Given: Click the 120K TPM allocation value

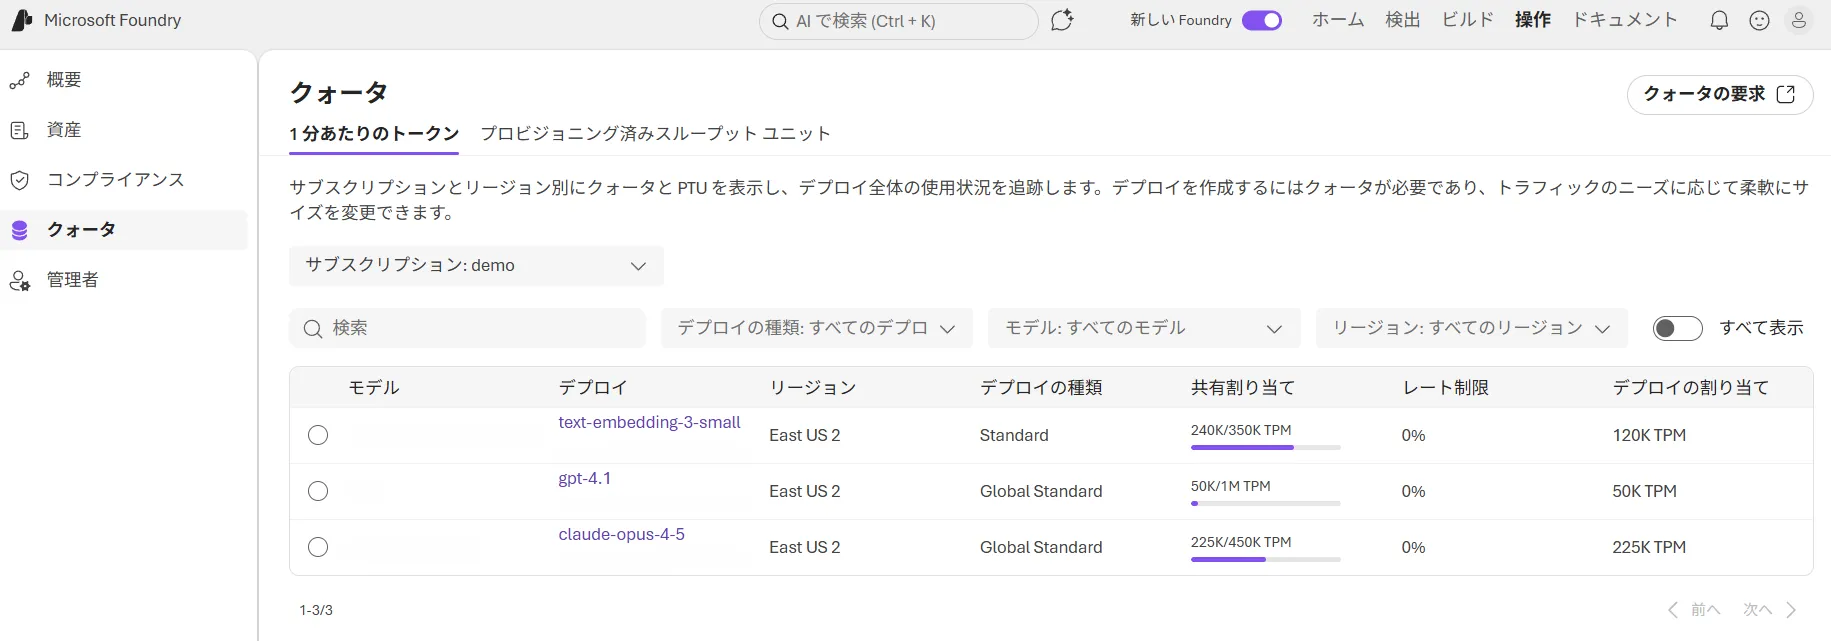Looking at the screenshot, I should pos(1649,435).
